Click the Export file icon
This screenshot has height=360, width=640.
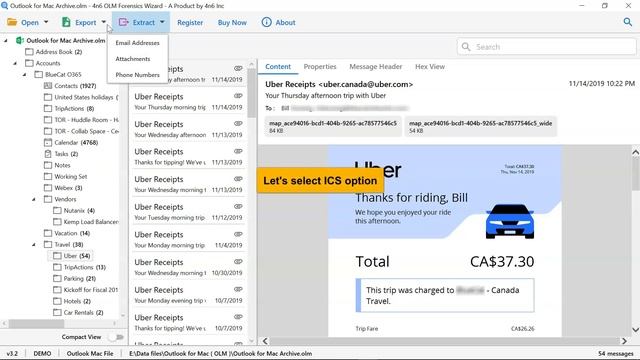pos(66,22)
